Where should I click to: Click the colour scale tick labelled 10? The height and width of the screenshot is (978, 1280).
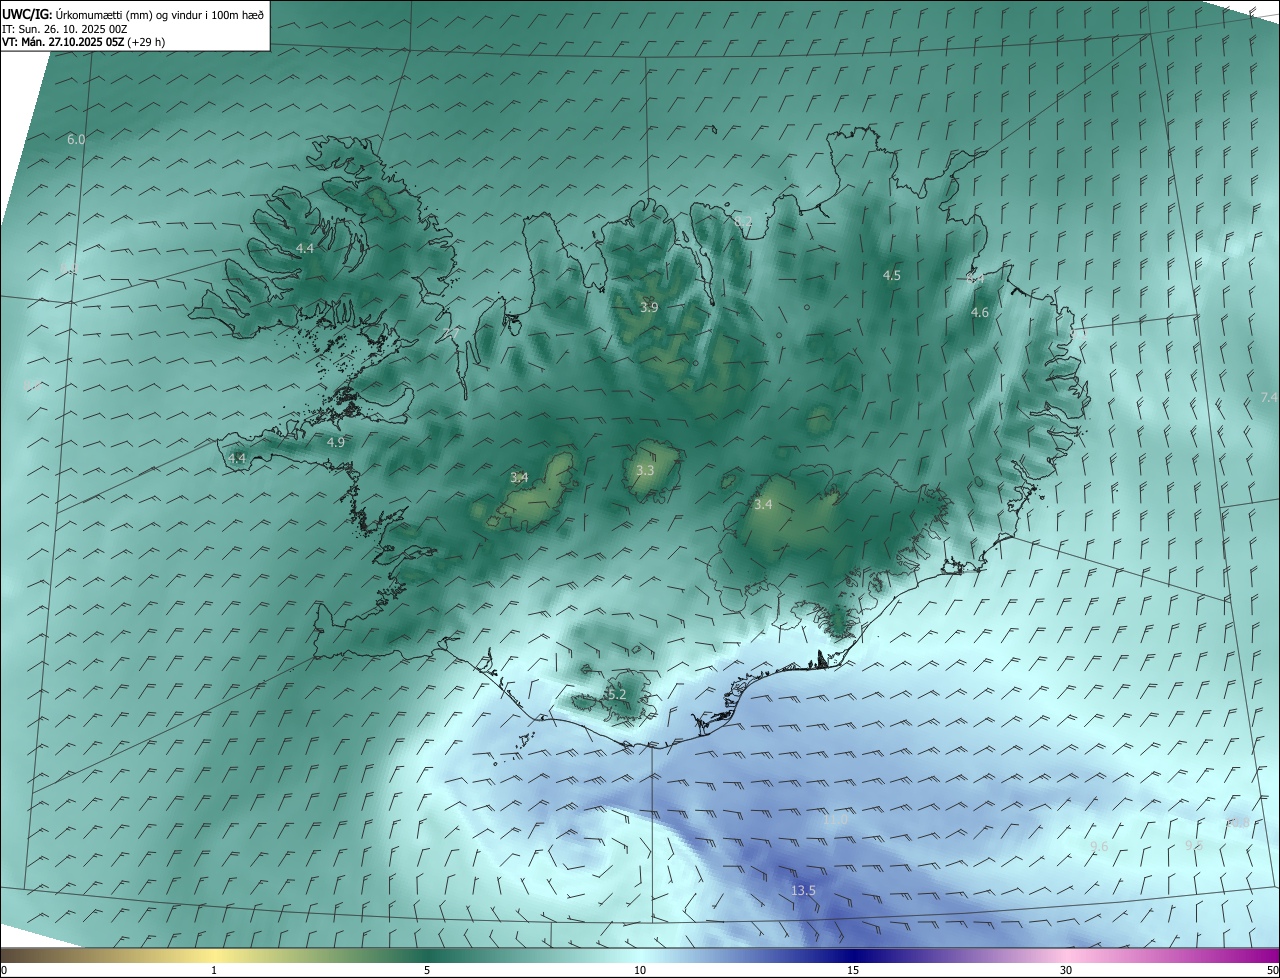tap(640, 970)
